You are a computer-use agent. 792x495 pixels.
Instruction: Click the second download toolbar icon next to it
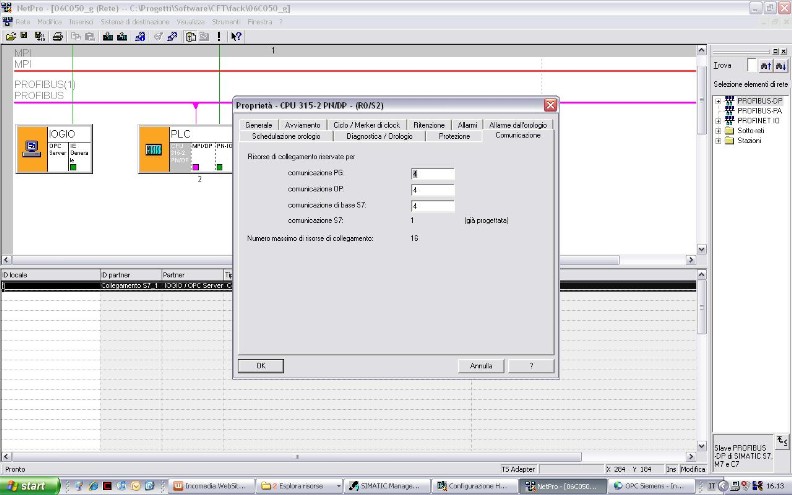tap(122, 36)
